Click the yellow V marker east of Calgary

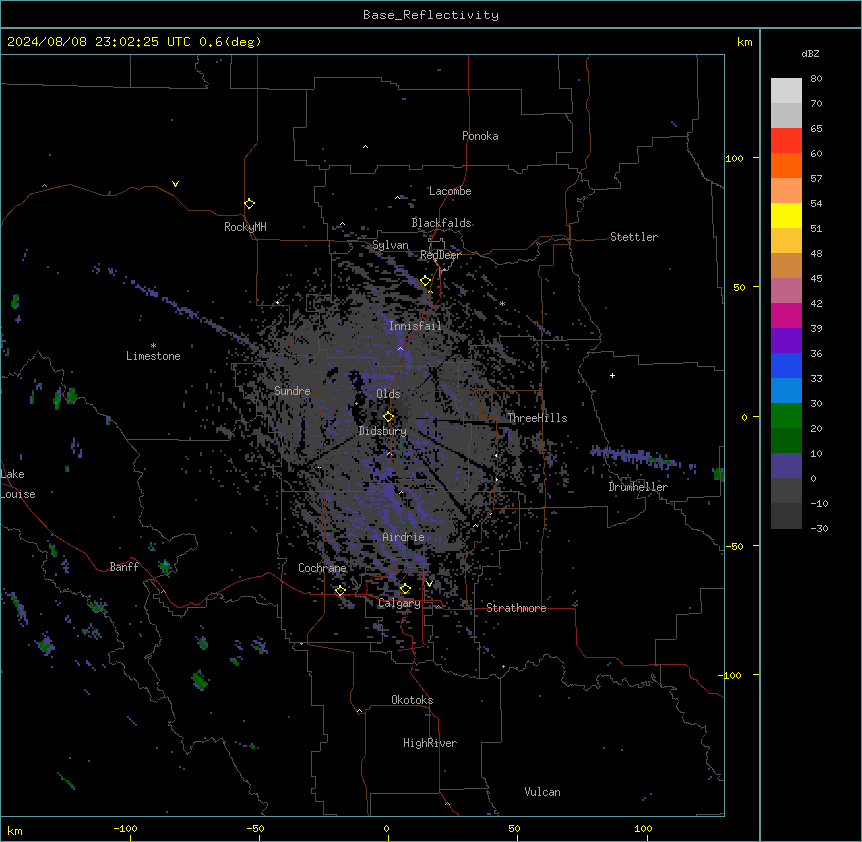pos(429,584)
